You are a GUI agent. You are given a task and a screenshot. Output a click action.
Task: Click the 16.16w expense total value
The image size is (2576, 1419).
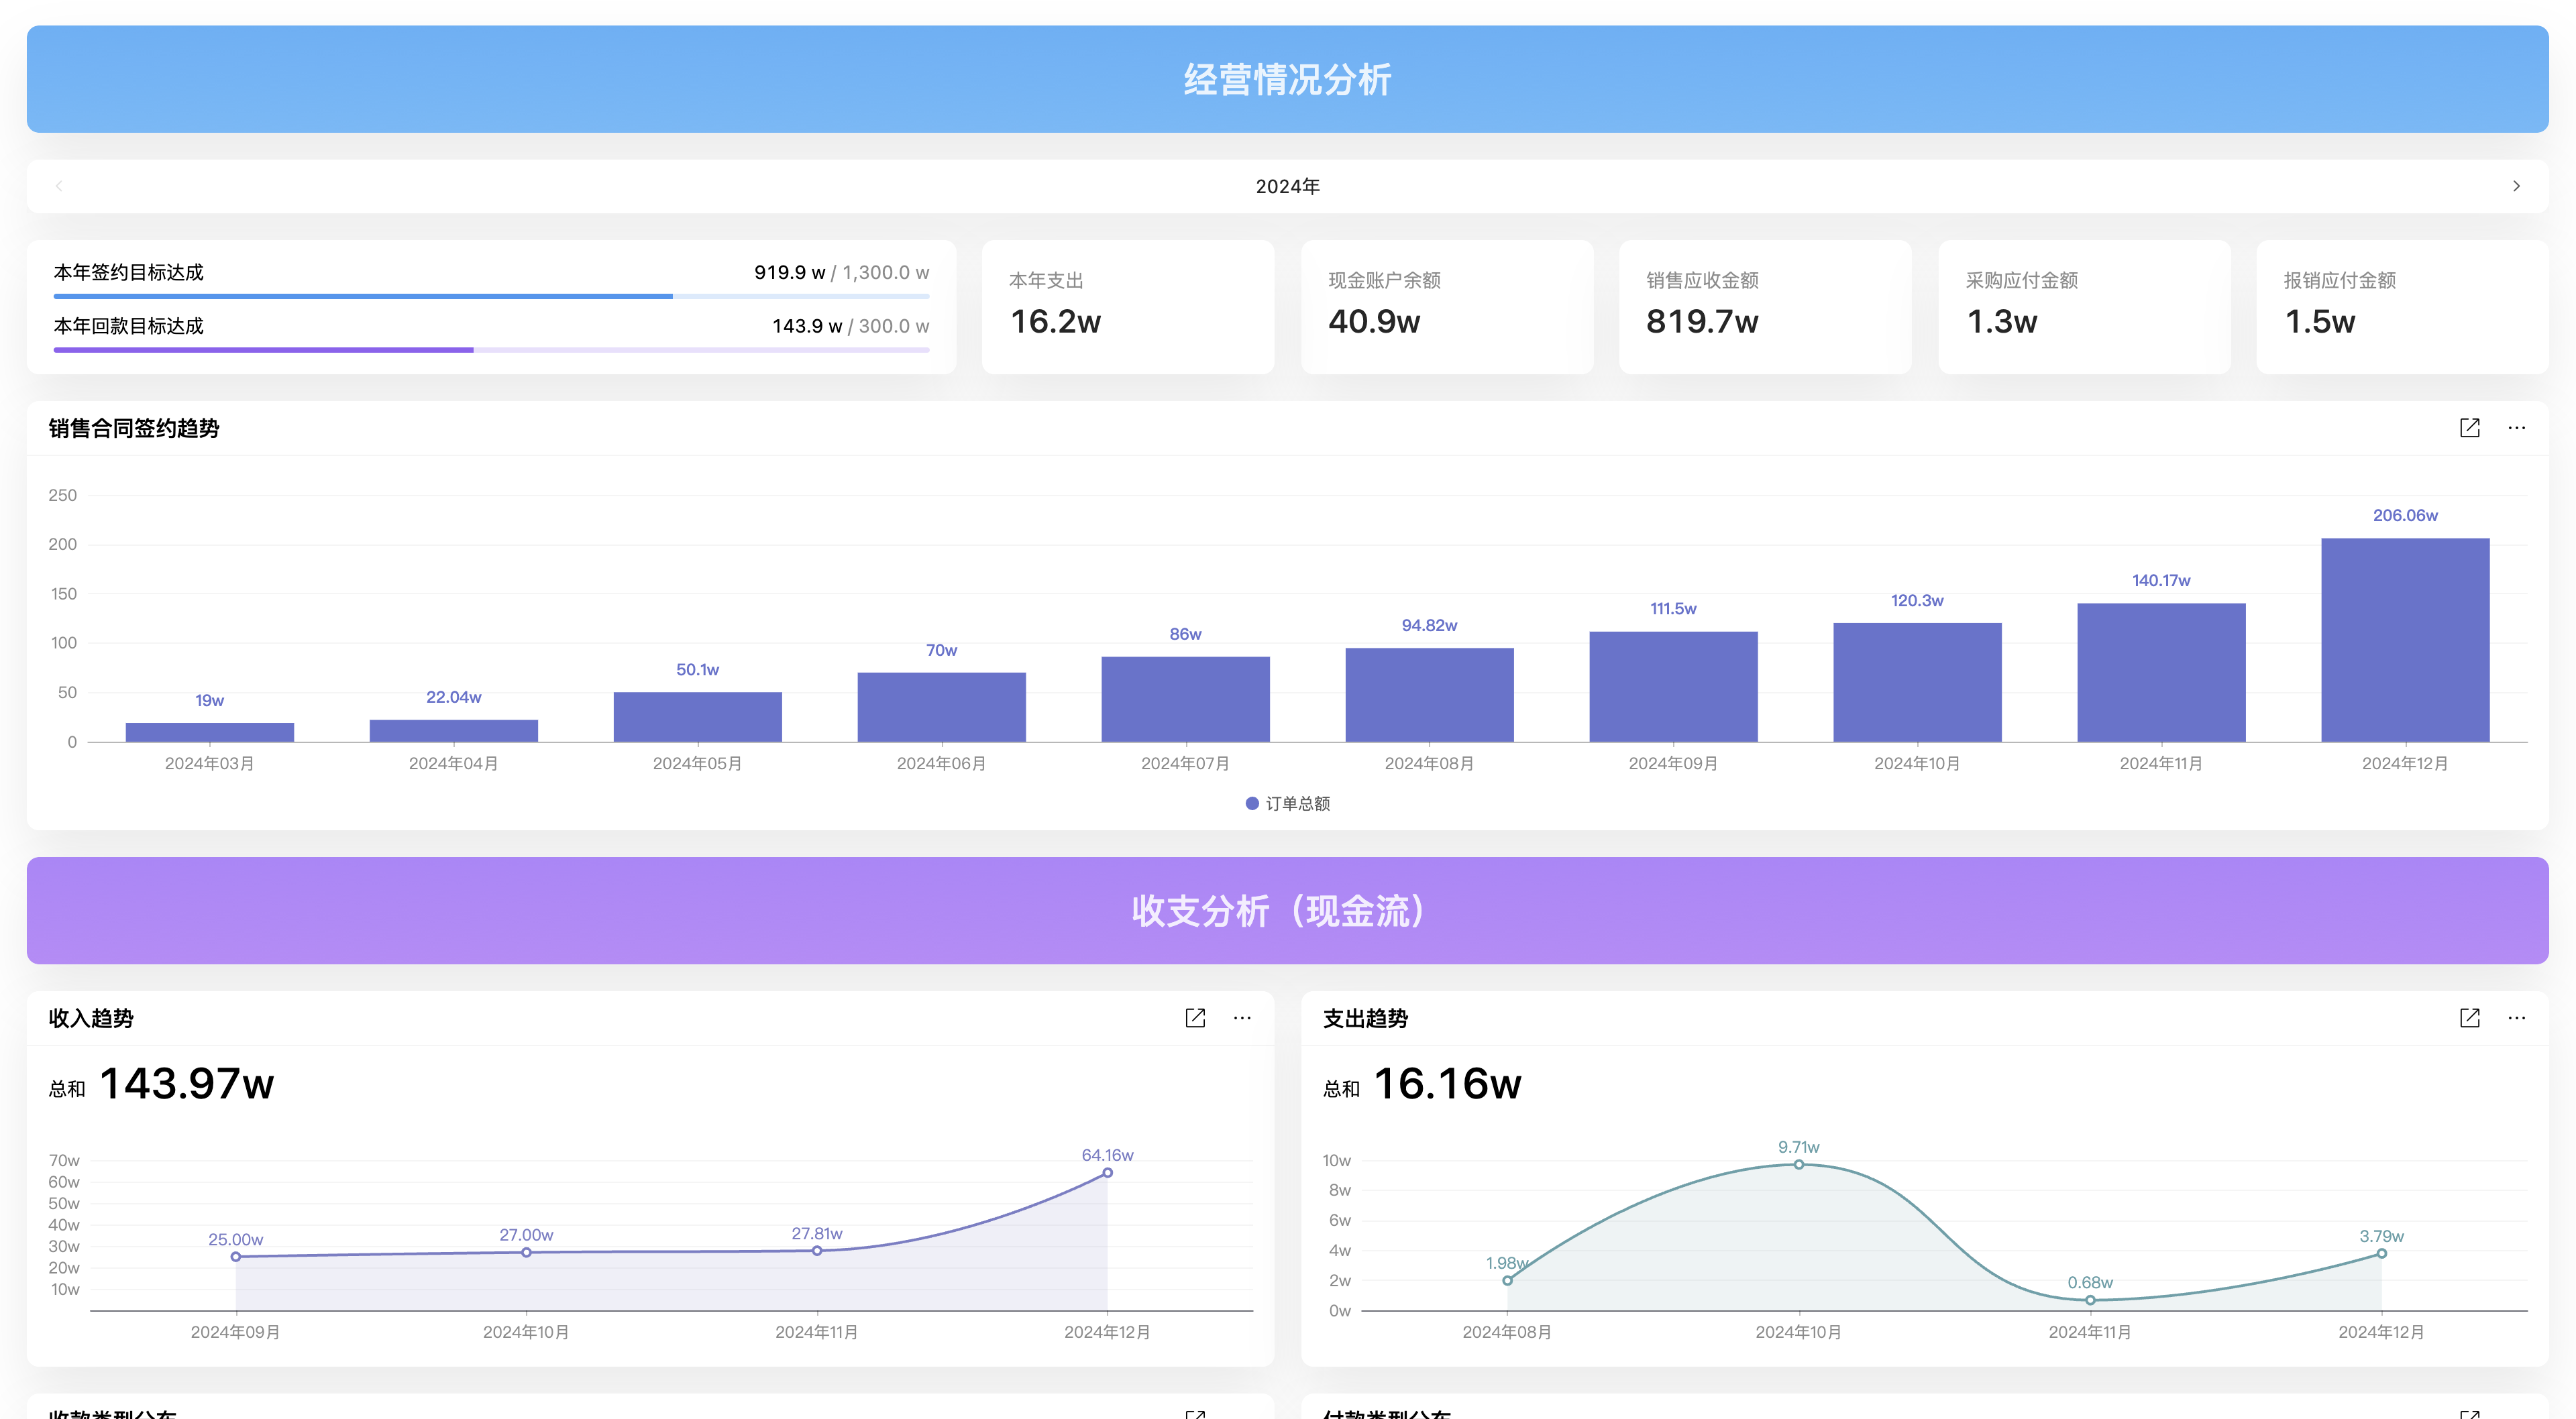click(x=1447, y=1084)
